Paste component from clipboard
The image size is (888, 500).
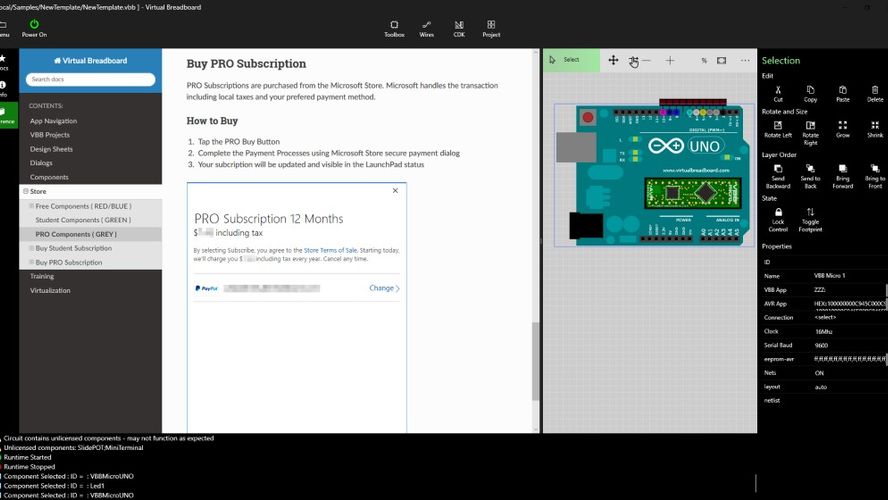coord(843,93)
